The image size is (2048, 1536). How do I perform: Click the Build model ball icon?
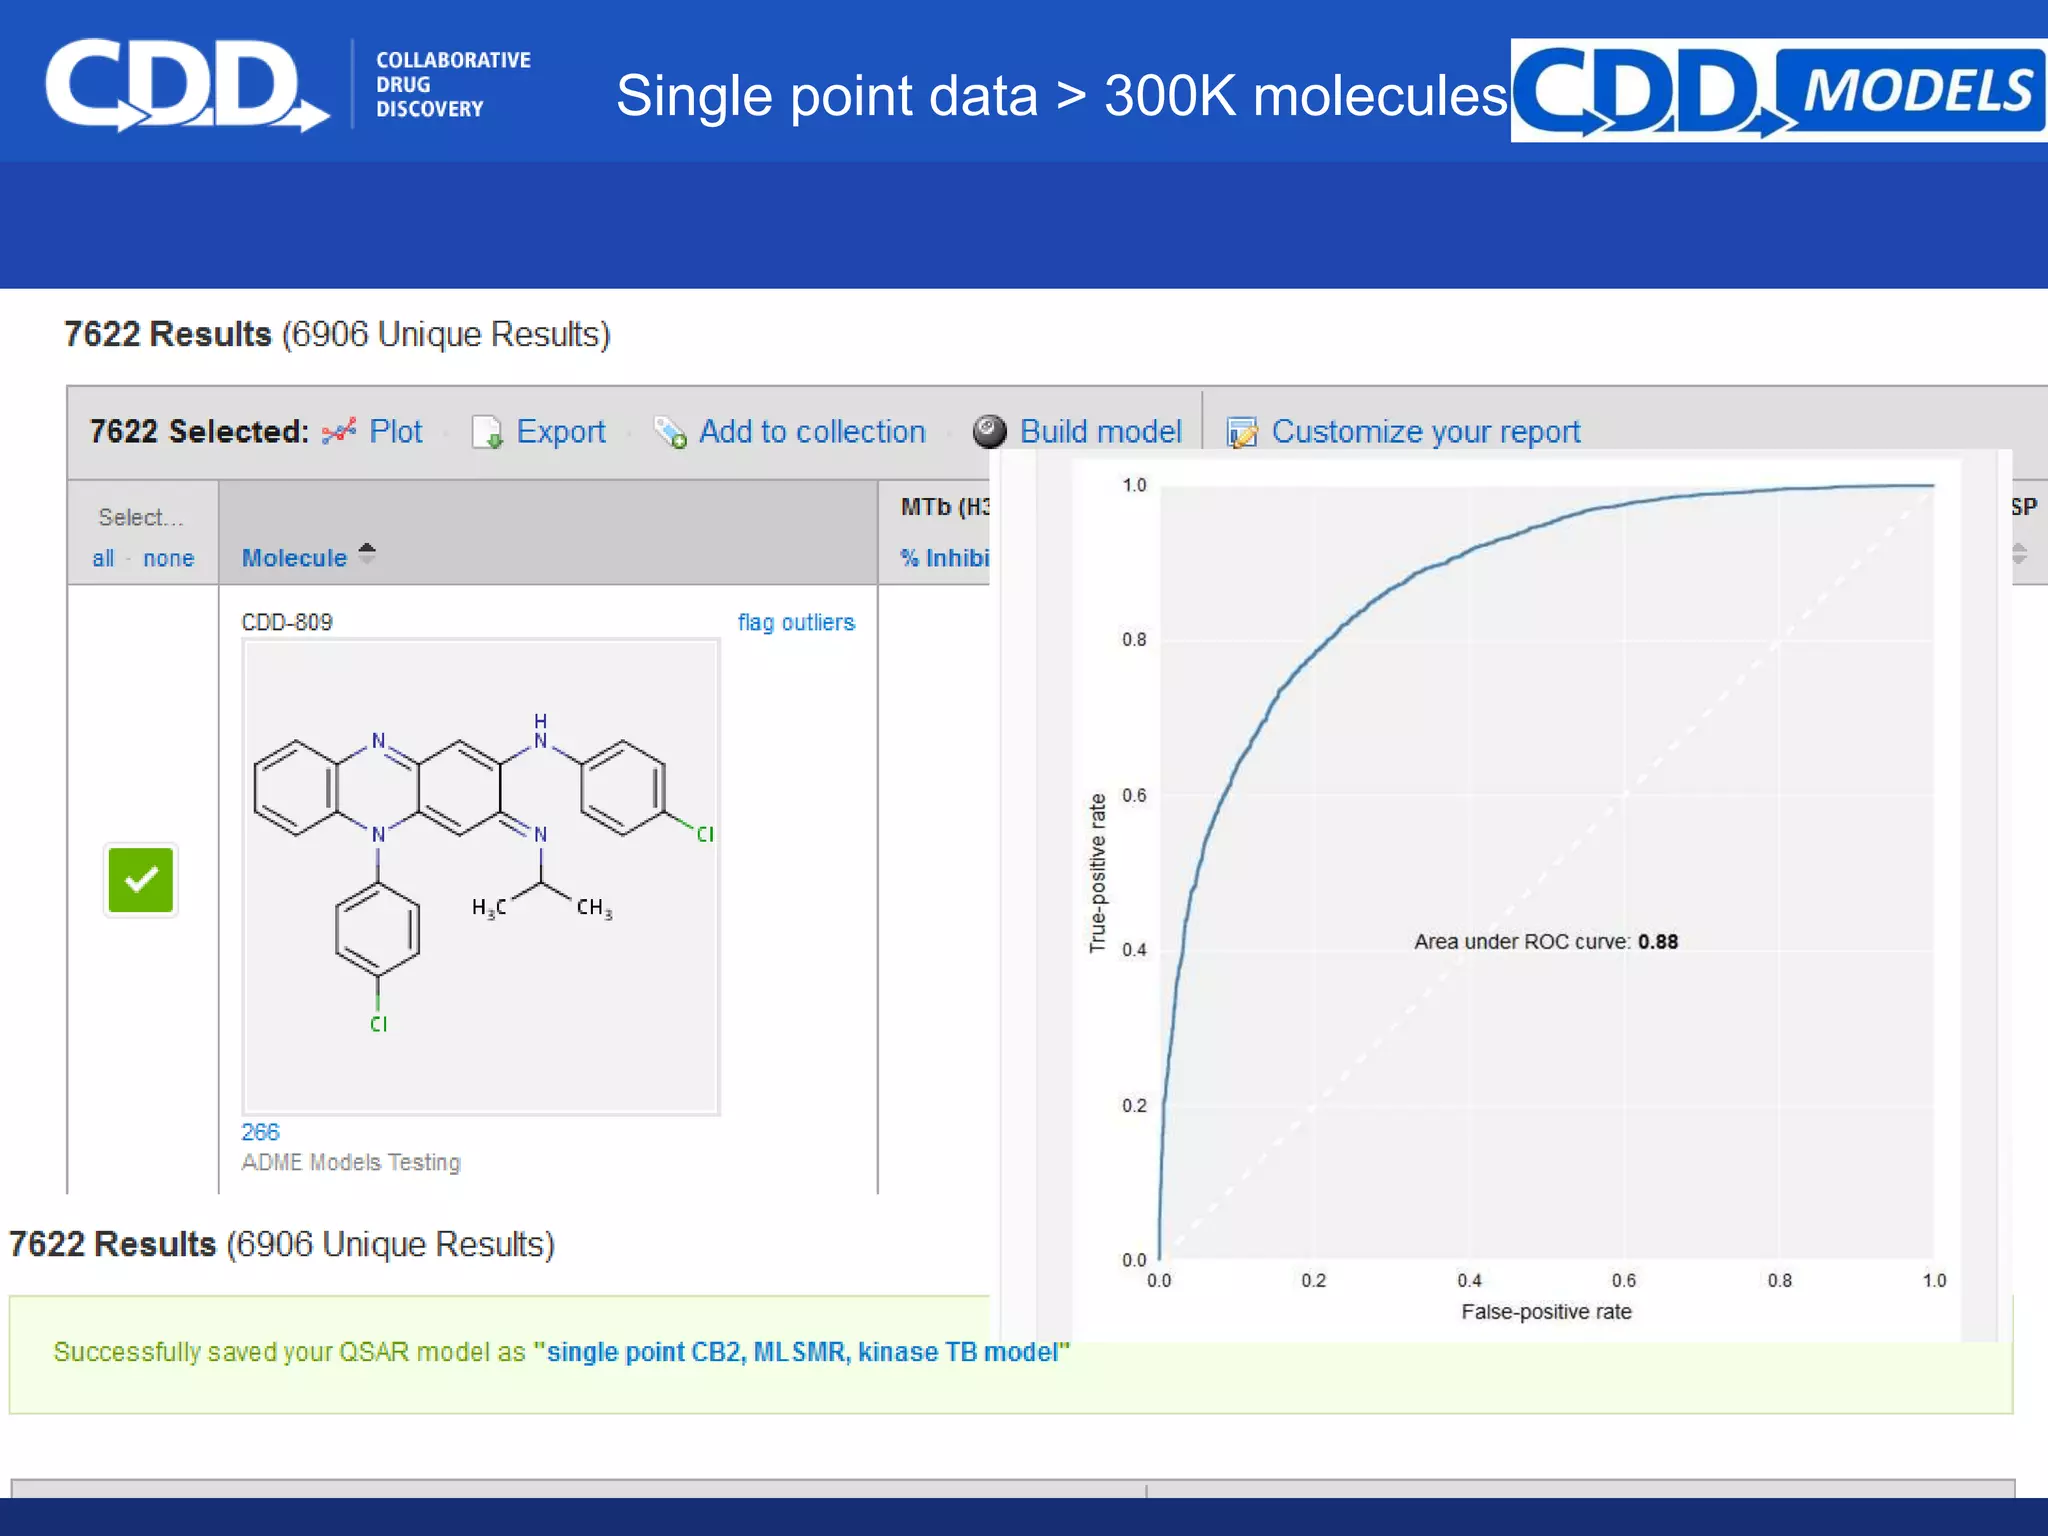pos(989,431)
